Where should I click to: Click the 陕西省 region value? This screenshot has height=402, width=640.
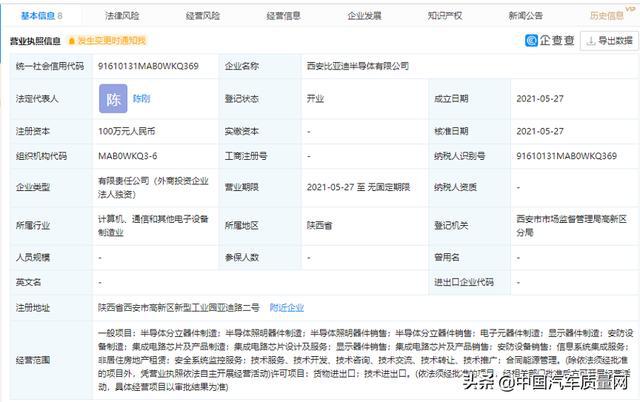(x=320, y=225)
